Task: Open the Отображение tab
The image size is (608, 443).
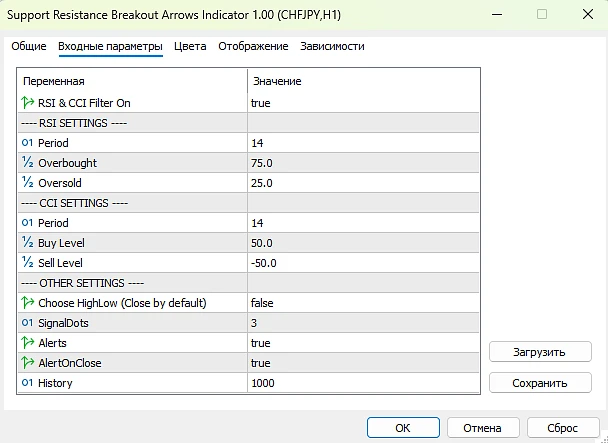Action: coord(253,46)
